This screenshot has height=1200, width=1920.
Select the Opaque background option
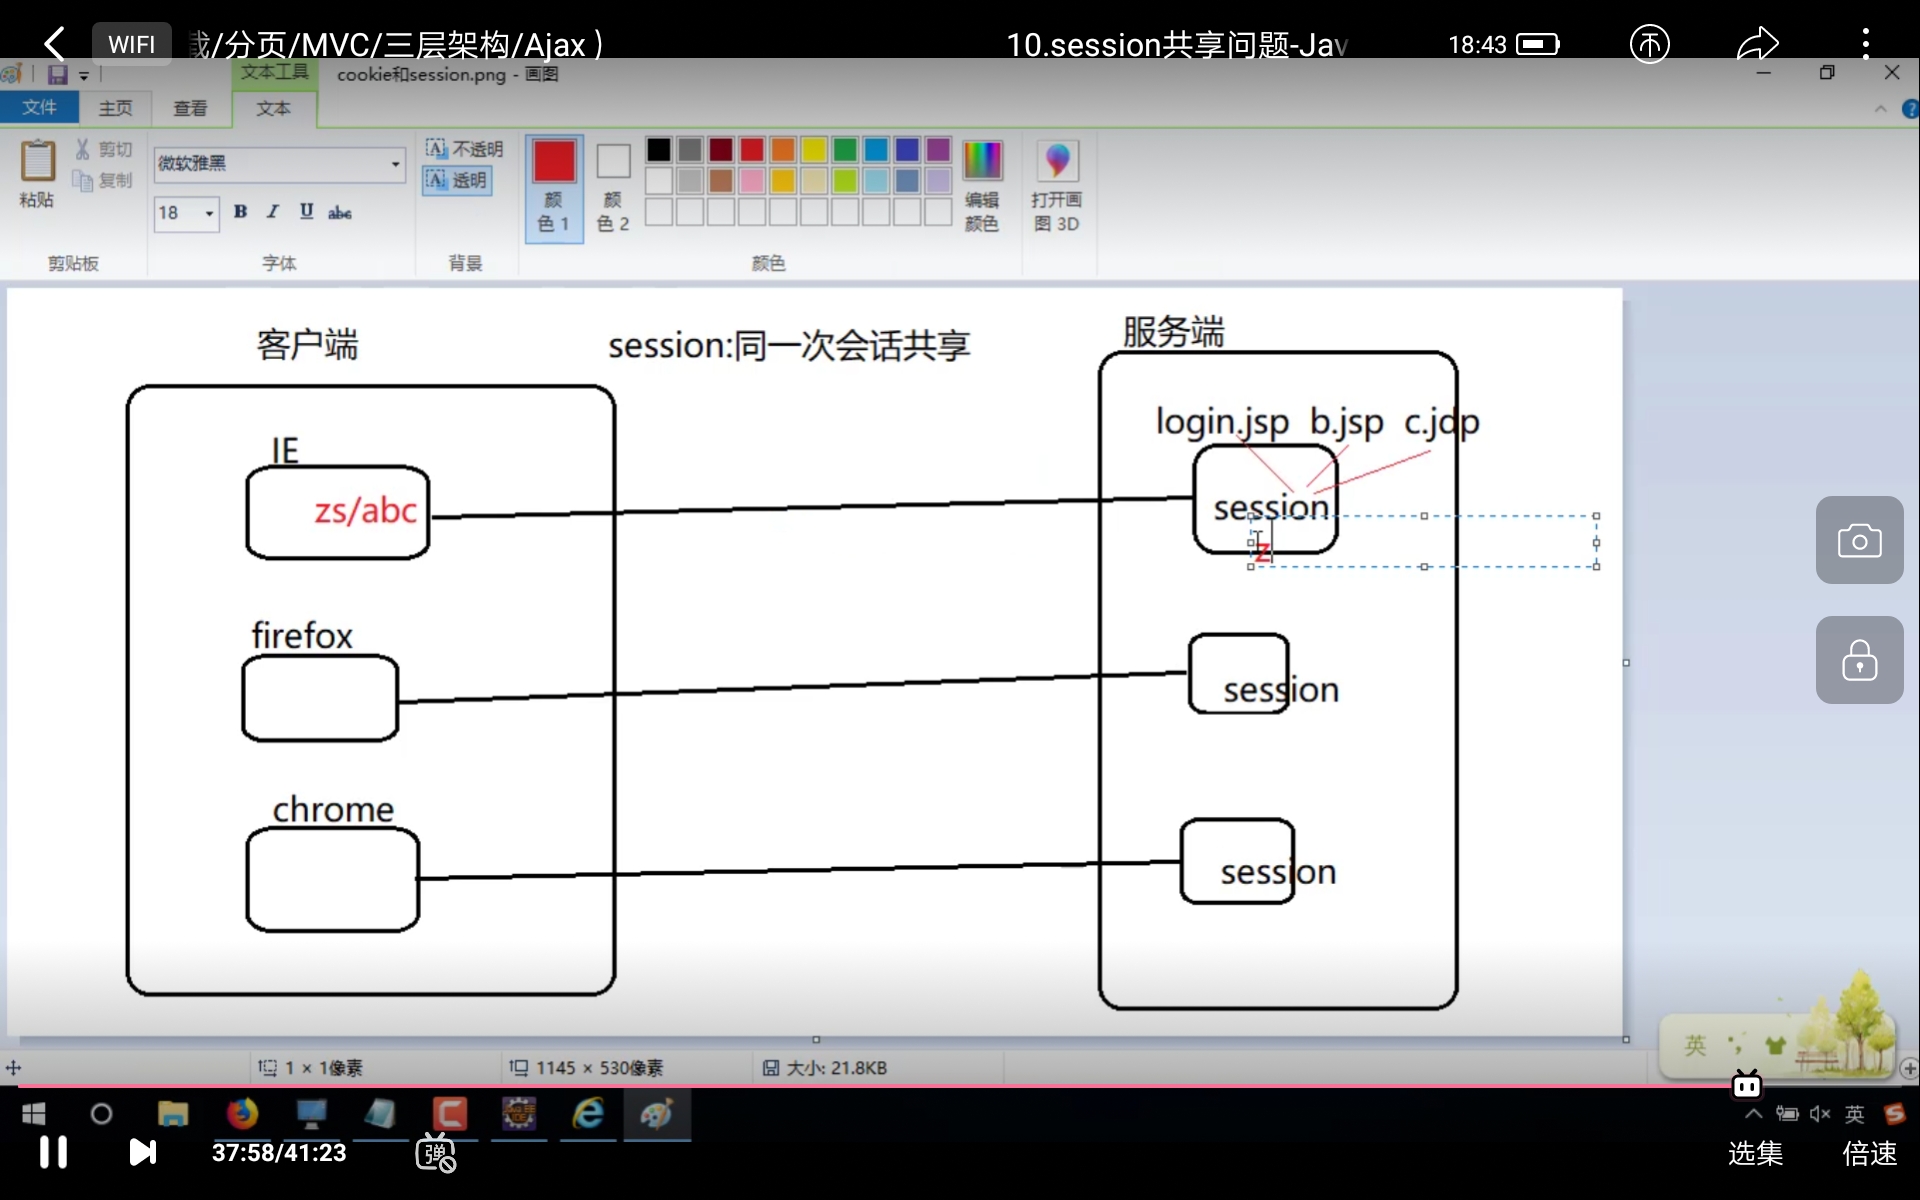click(x=464, y=149)
